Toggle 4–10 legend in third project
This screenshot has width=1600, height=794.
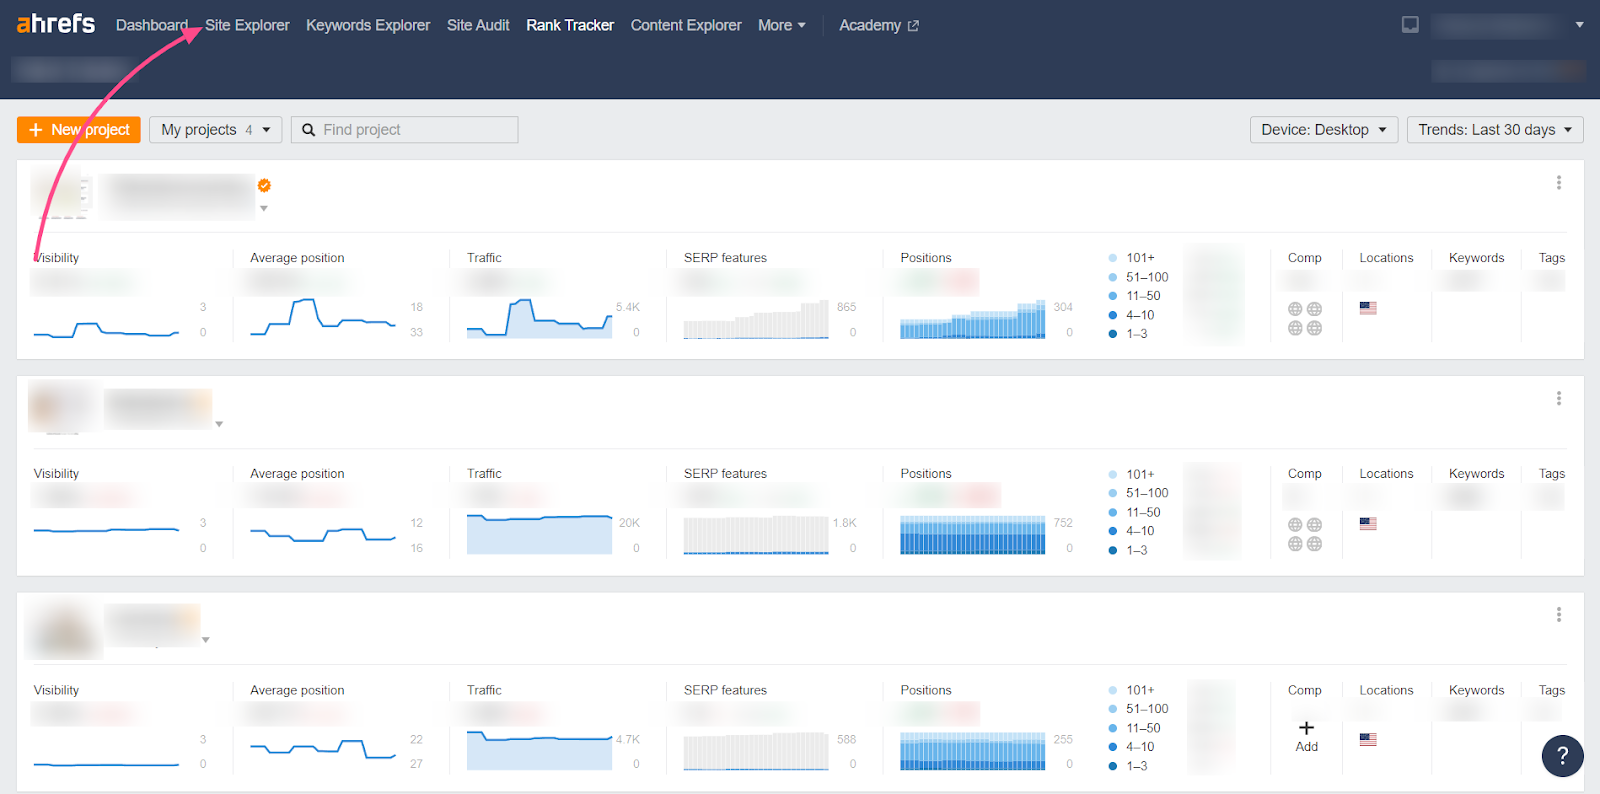[x=1131, y=747]
